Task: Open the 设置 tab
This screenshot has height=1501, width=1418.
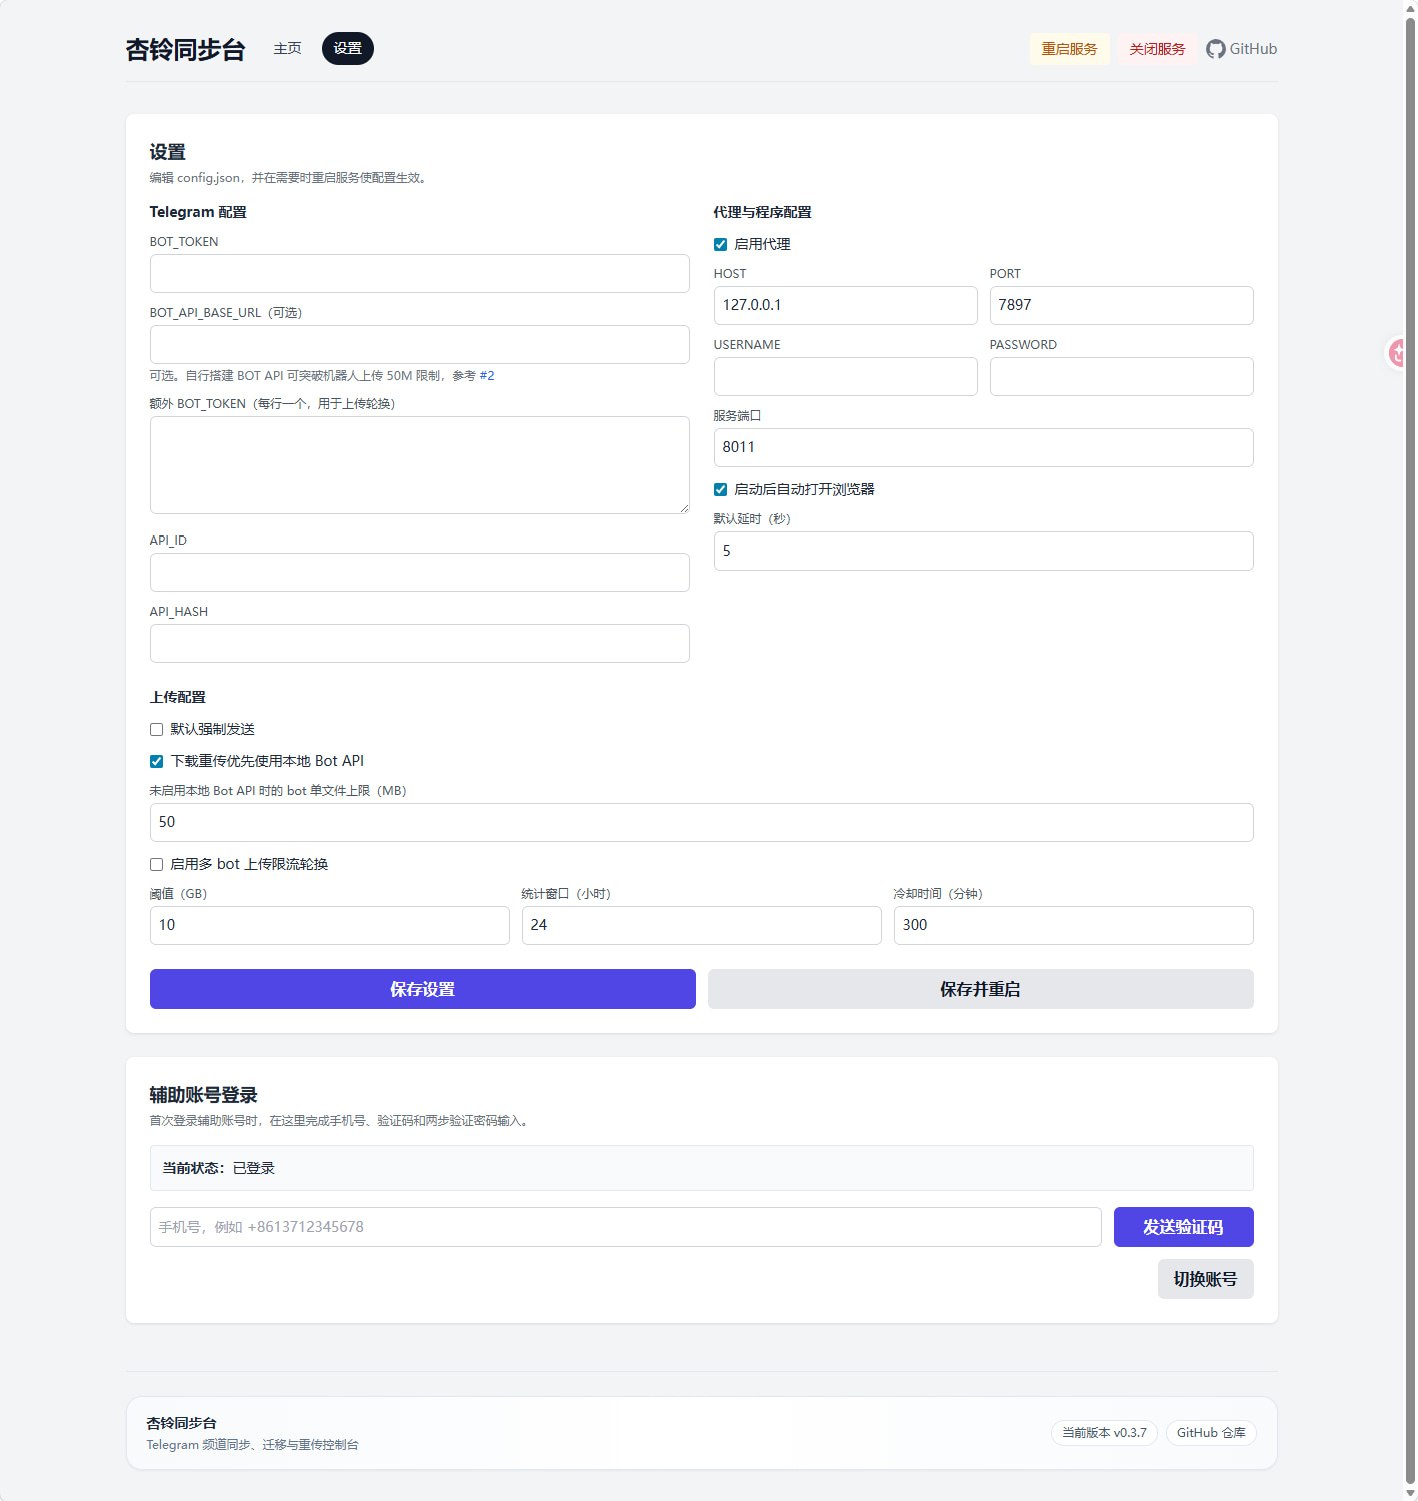Action: [347, 49]
